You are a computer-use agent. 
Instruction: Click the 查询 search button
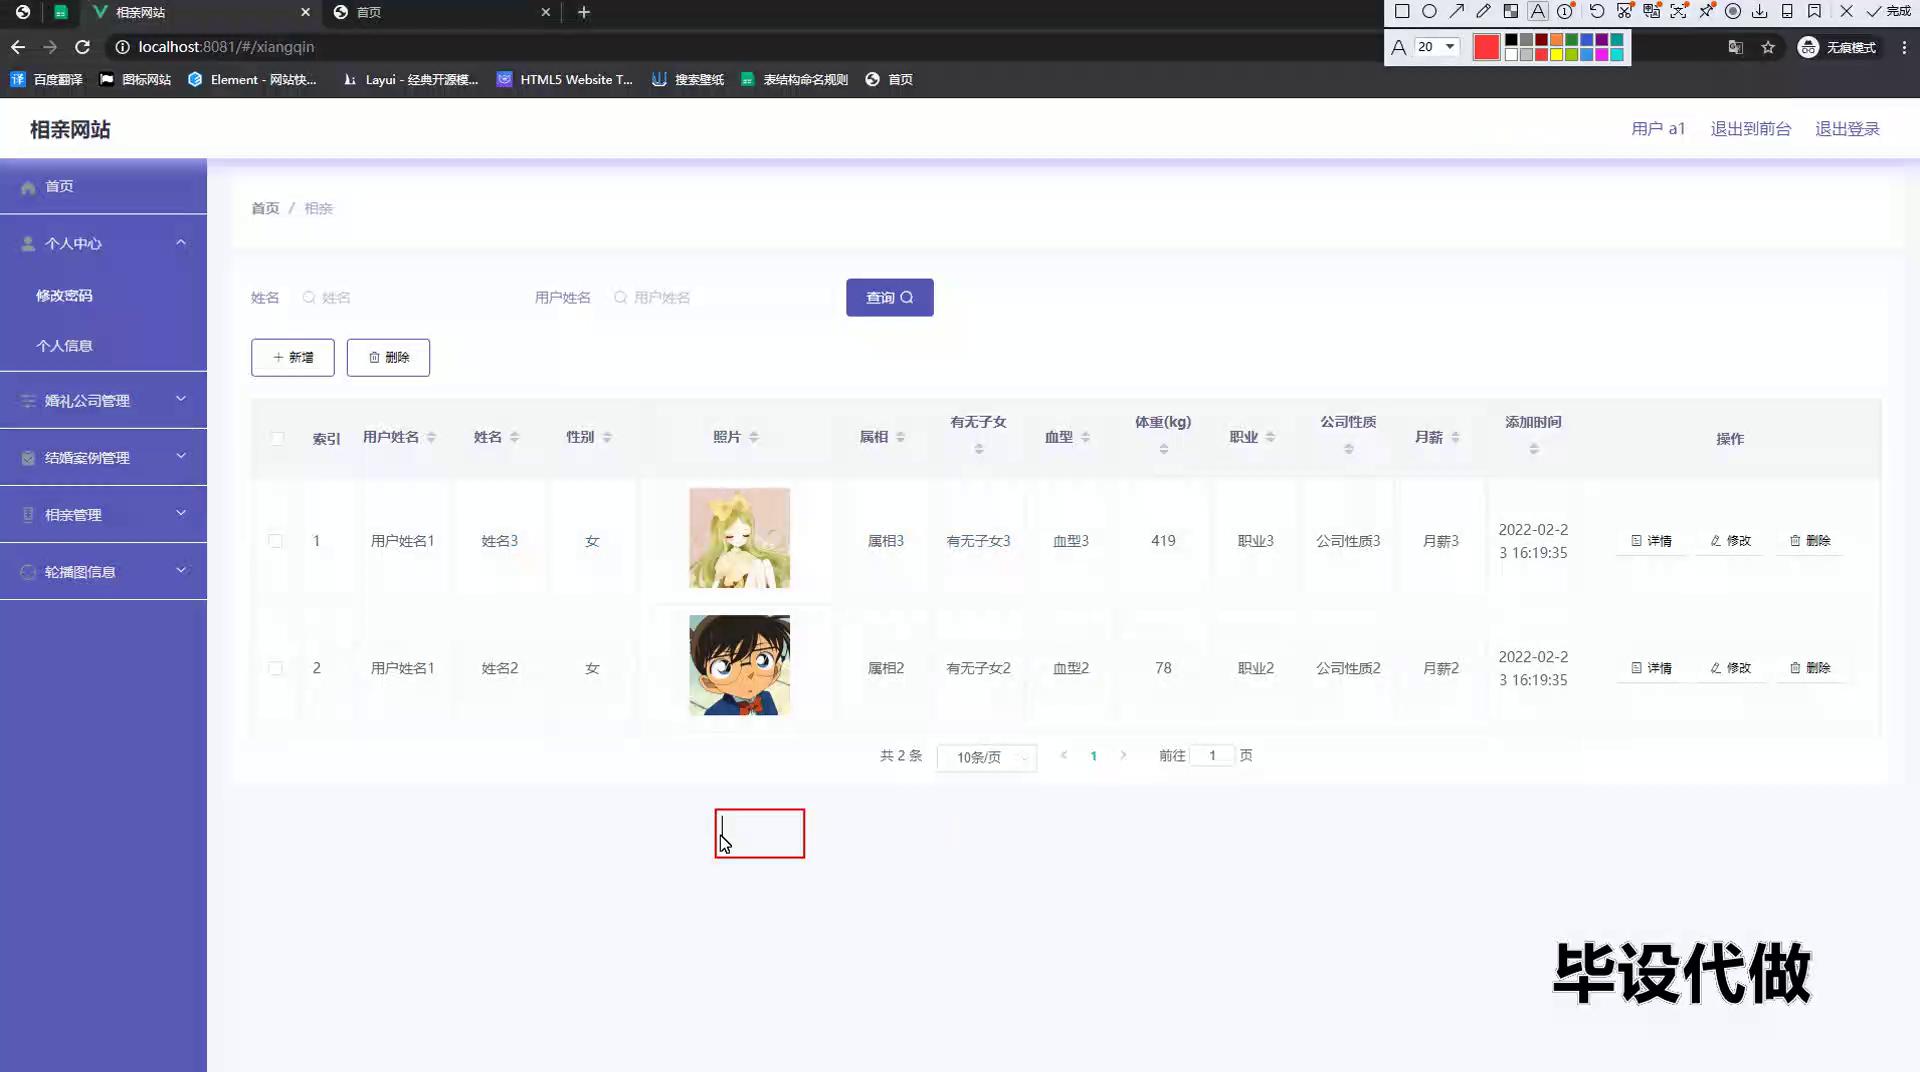tap(889, 297)
